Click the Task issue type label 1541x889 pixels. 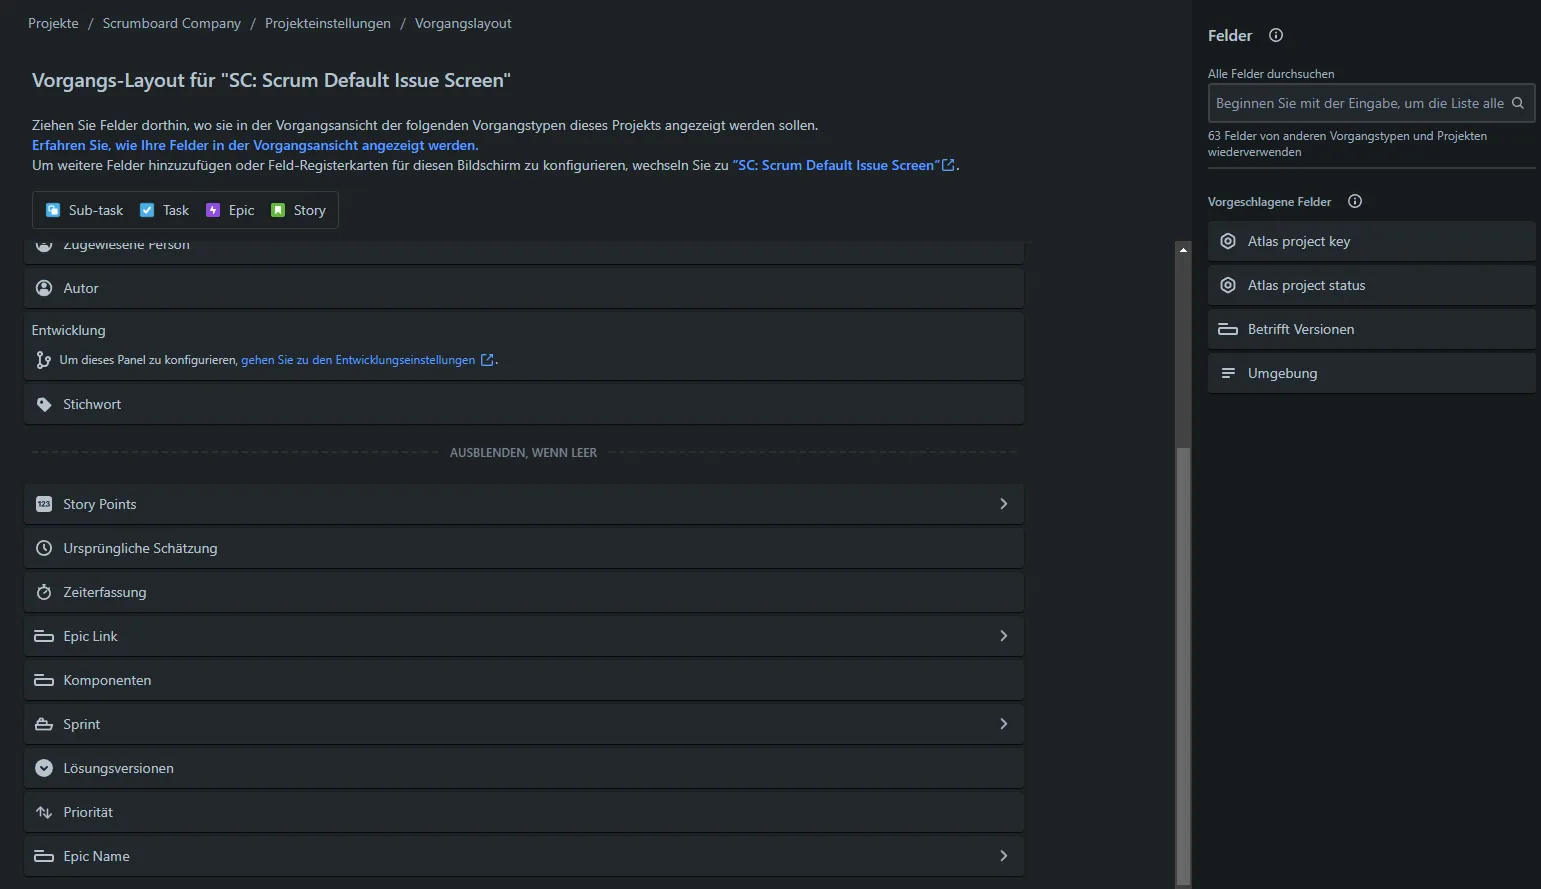tap(176, 210)
